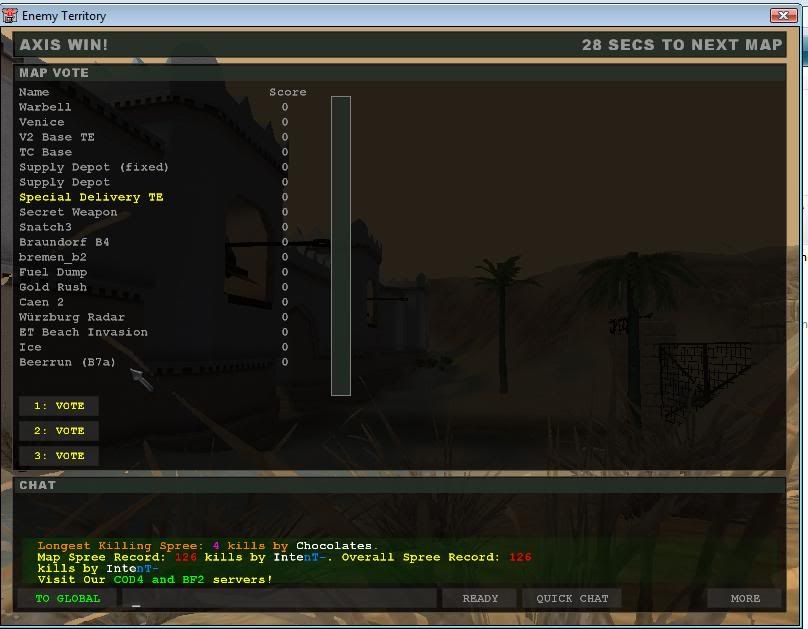Image resolution: width=808 pixels, height=629 pixels.
Task: Click highlighted Special Delivery TE map
Action: click(x=91, y=197)
